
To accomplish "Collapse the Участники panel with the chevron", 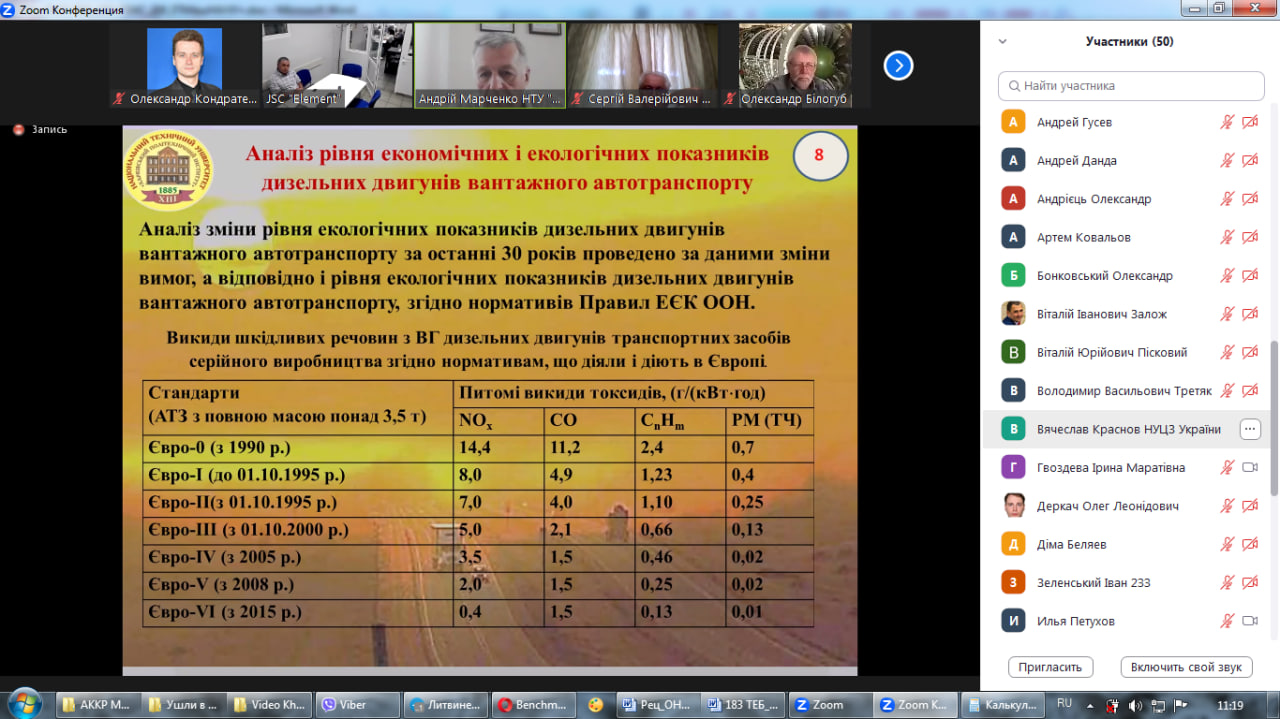I will click(1002, 42).
